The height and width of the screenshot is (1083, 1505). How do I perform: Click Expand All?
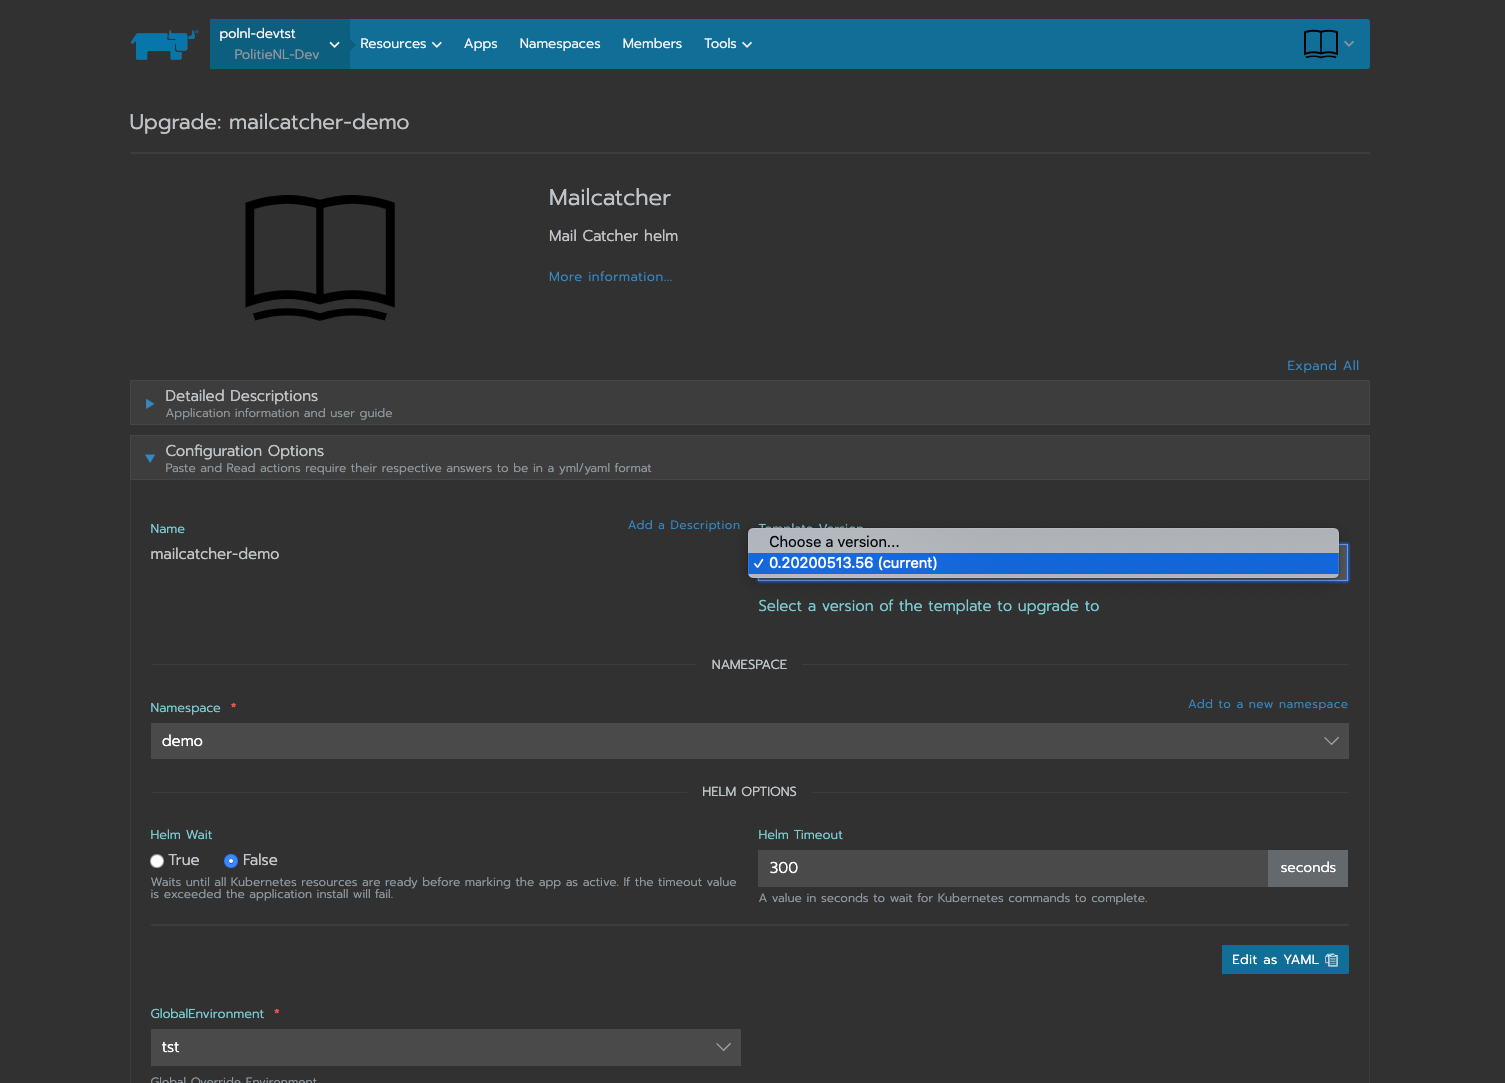1322,366
